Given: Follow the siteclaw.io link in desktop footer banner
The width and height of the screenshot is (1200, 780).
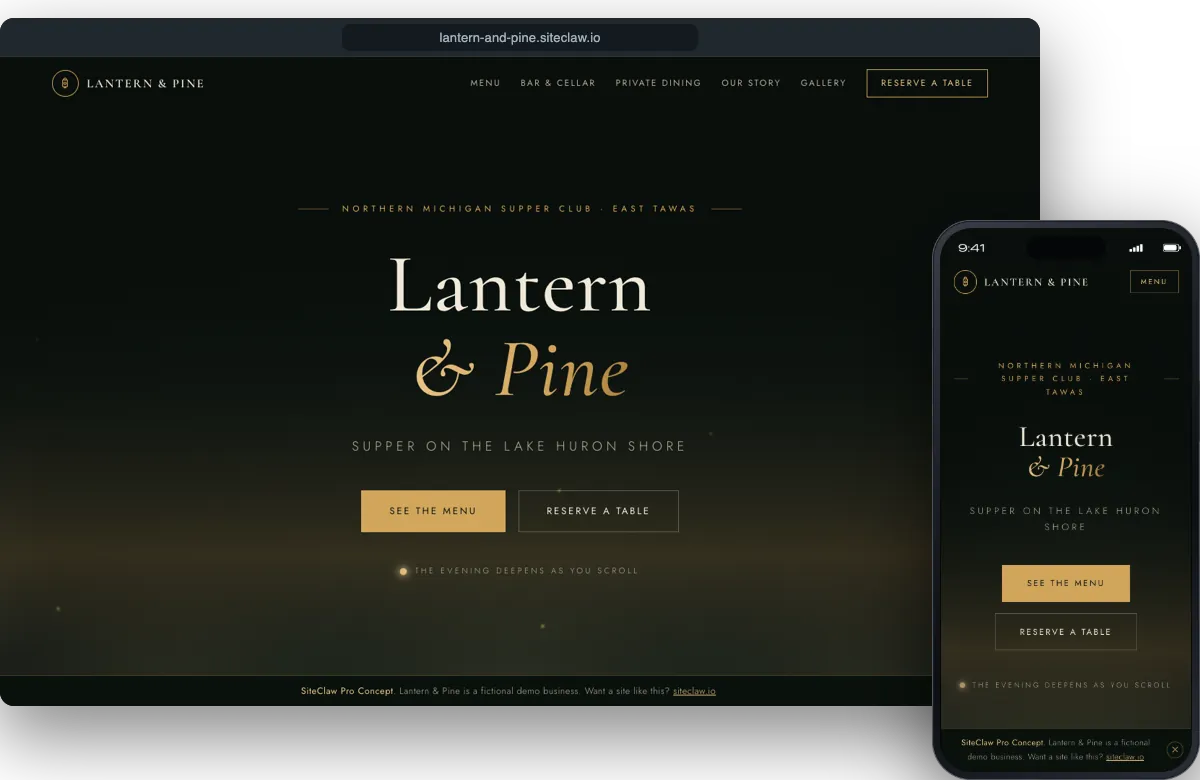Looking at the screenshot, I should point(694,691).
